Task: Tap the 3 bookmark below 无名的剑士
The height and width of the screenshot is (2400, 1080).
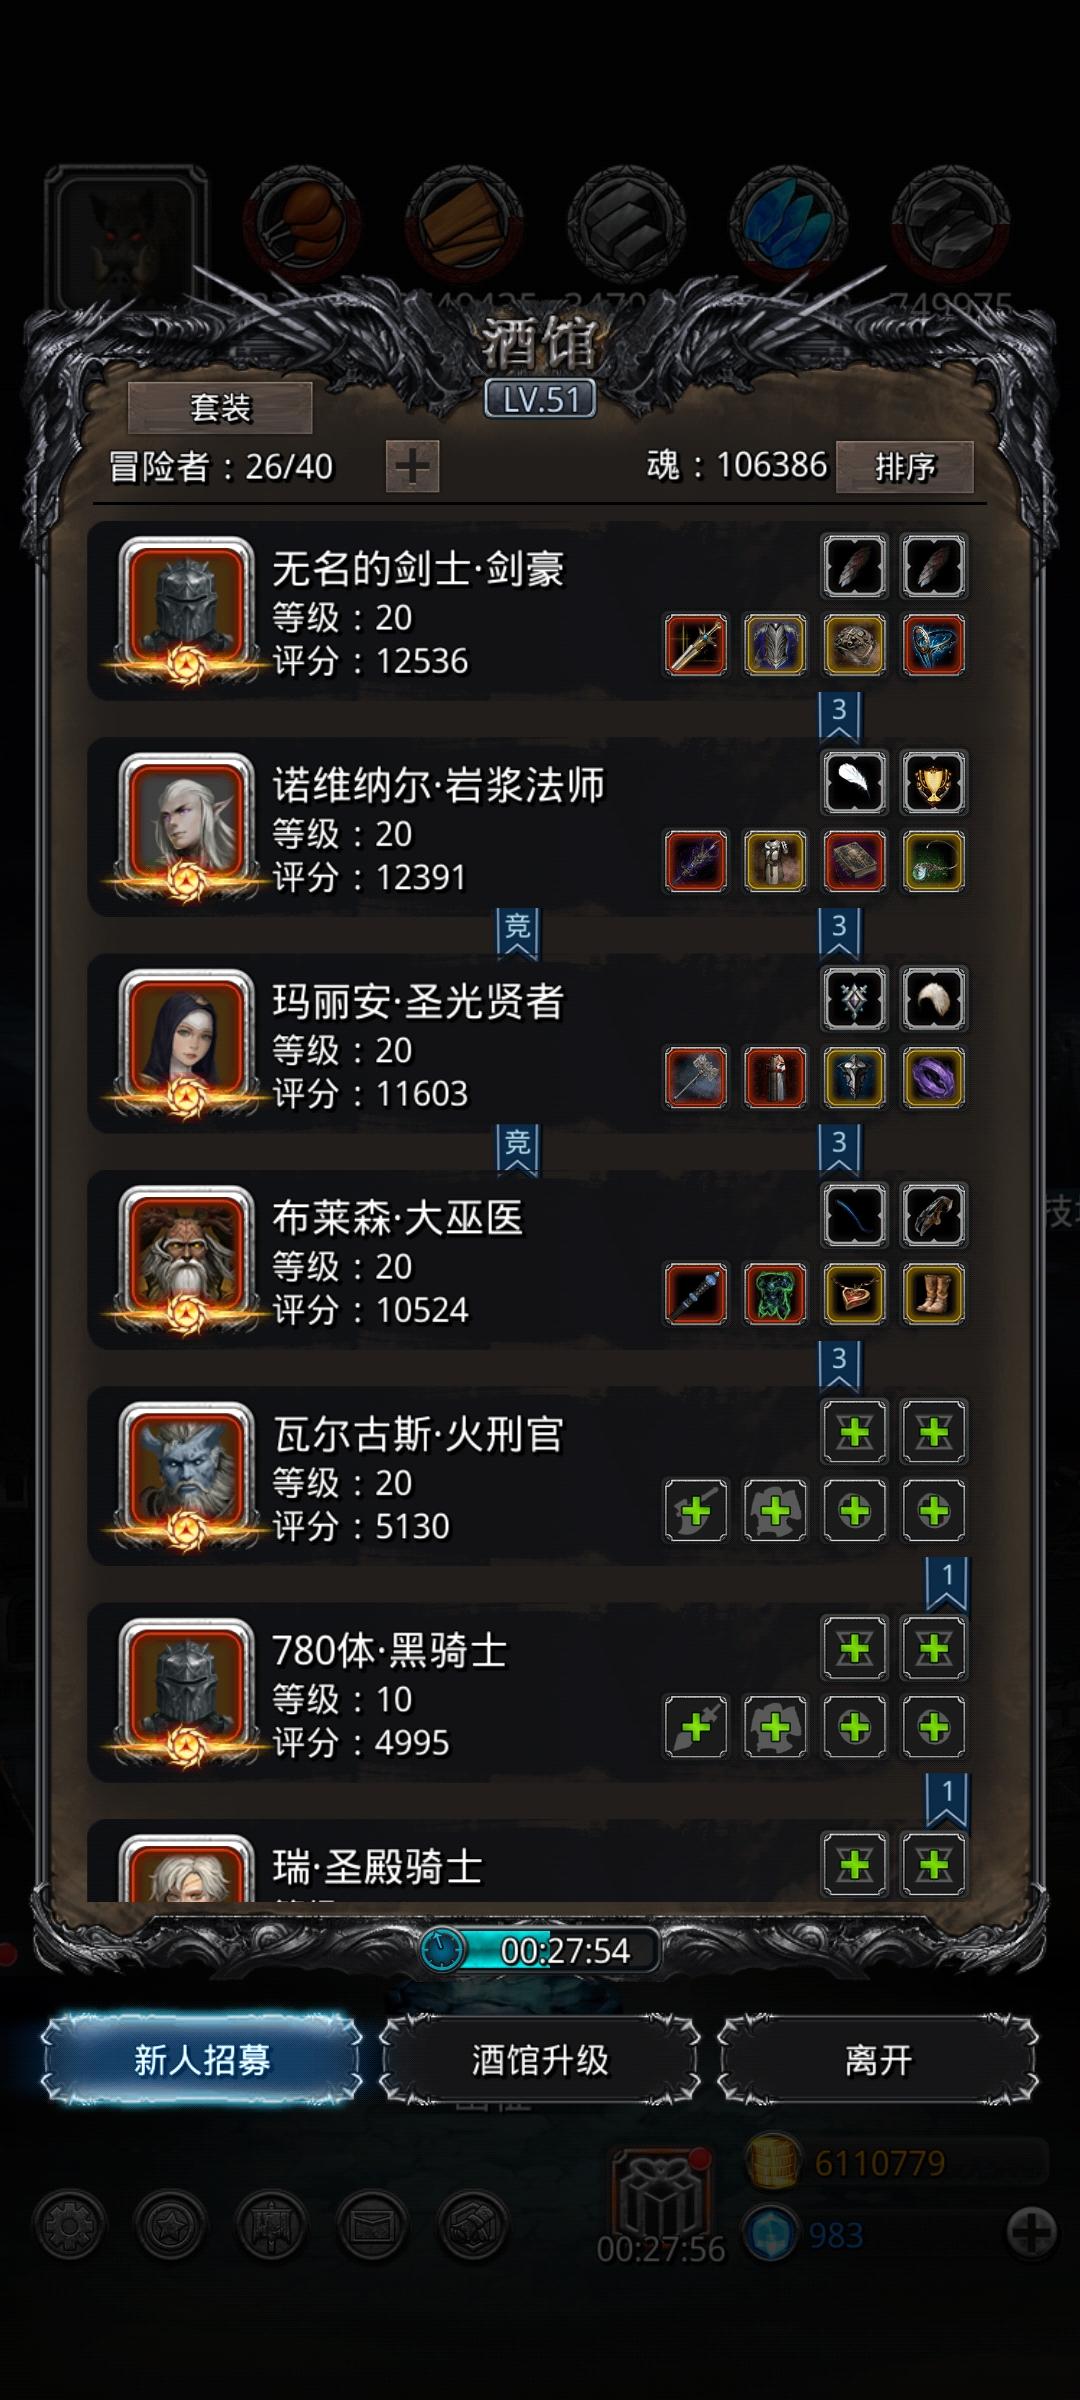Action: [839, 716]
